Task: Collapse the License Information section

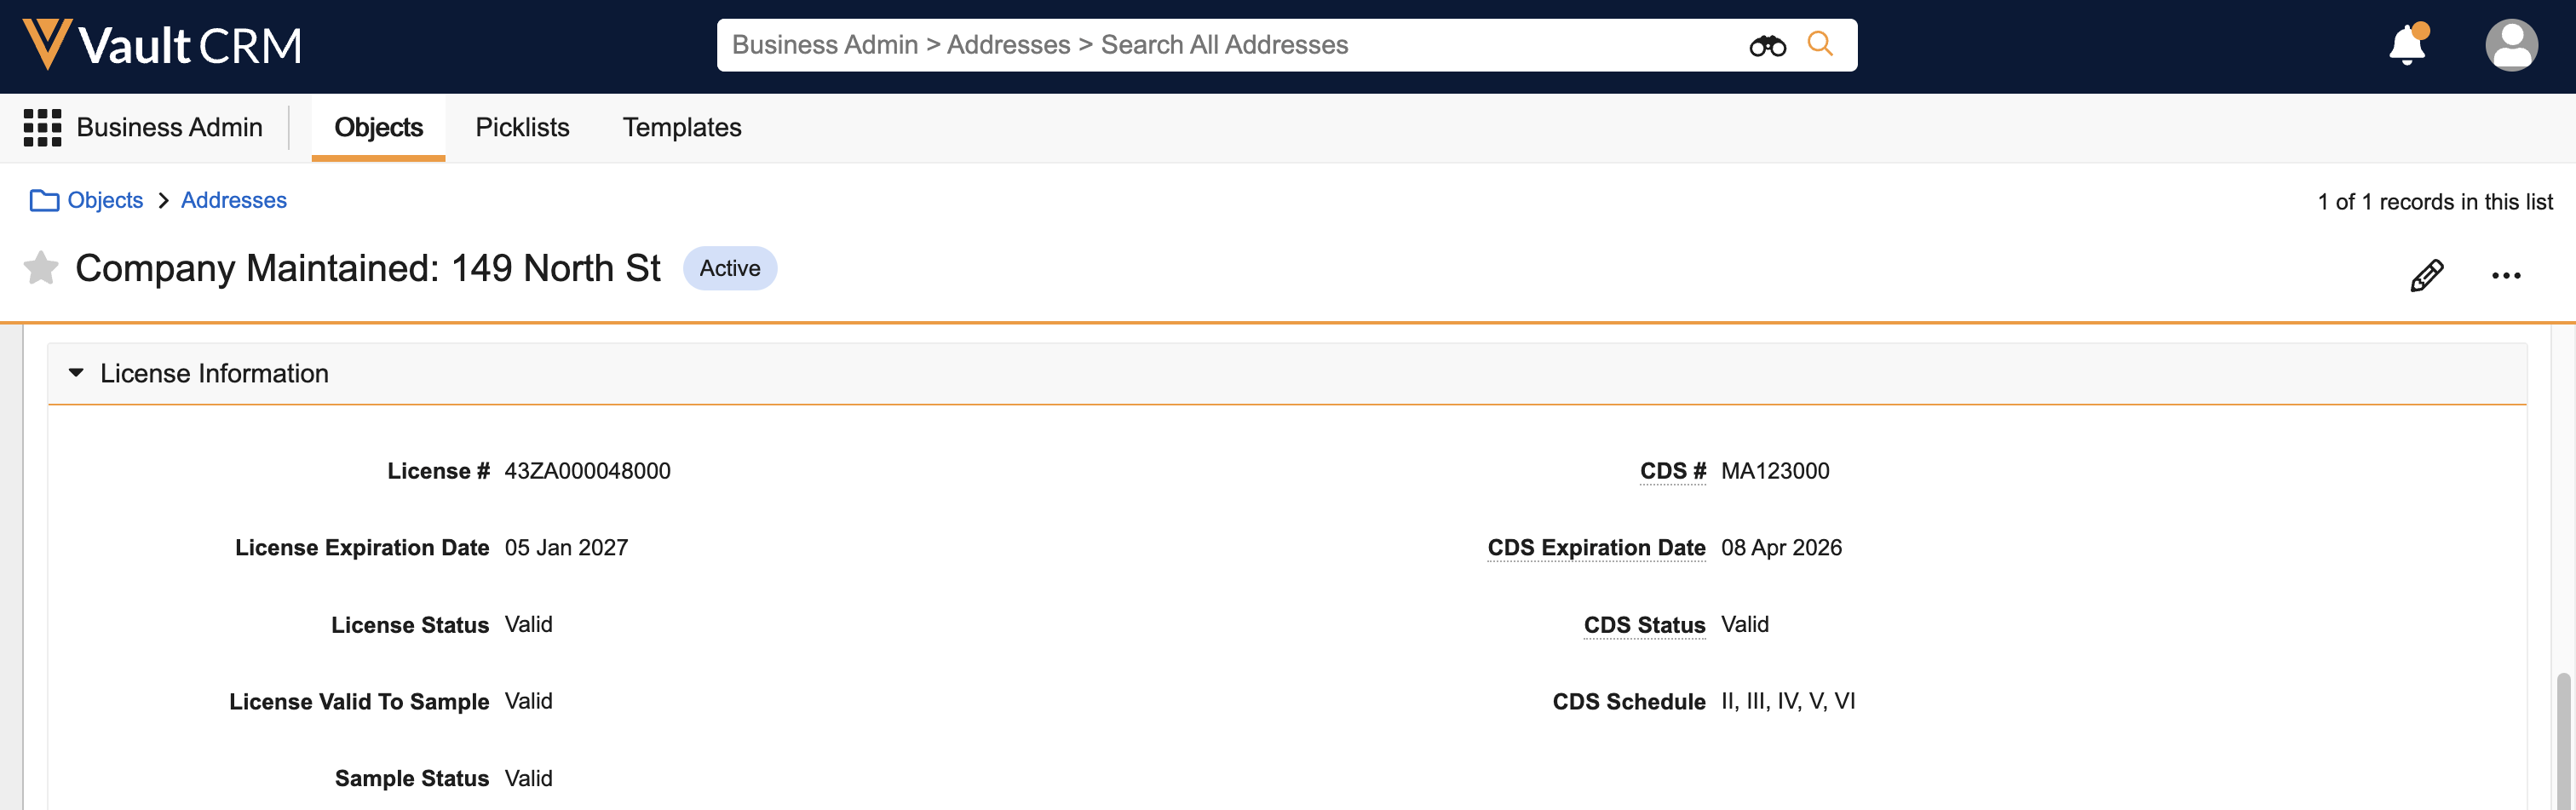Action: (x=76, y=373)
